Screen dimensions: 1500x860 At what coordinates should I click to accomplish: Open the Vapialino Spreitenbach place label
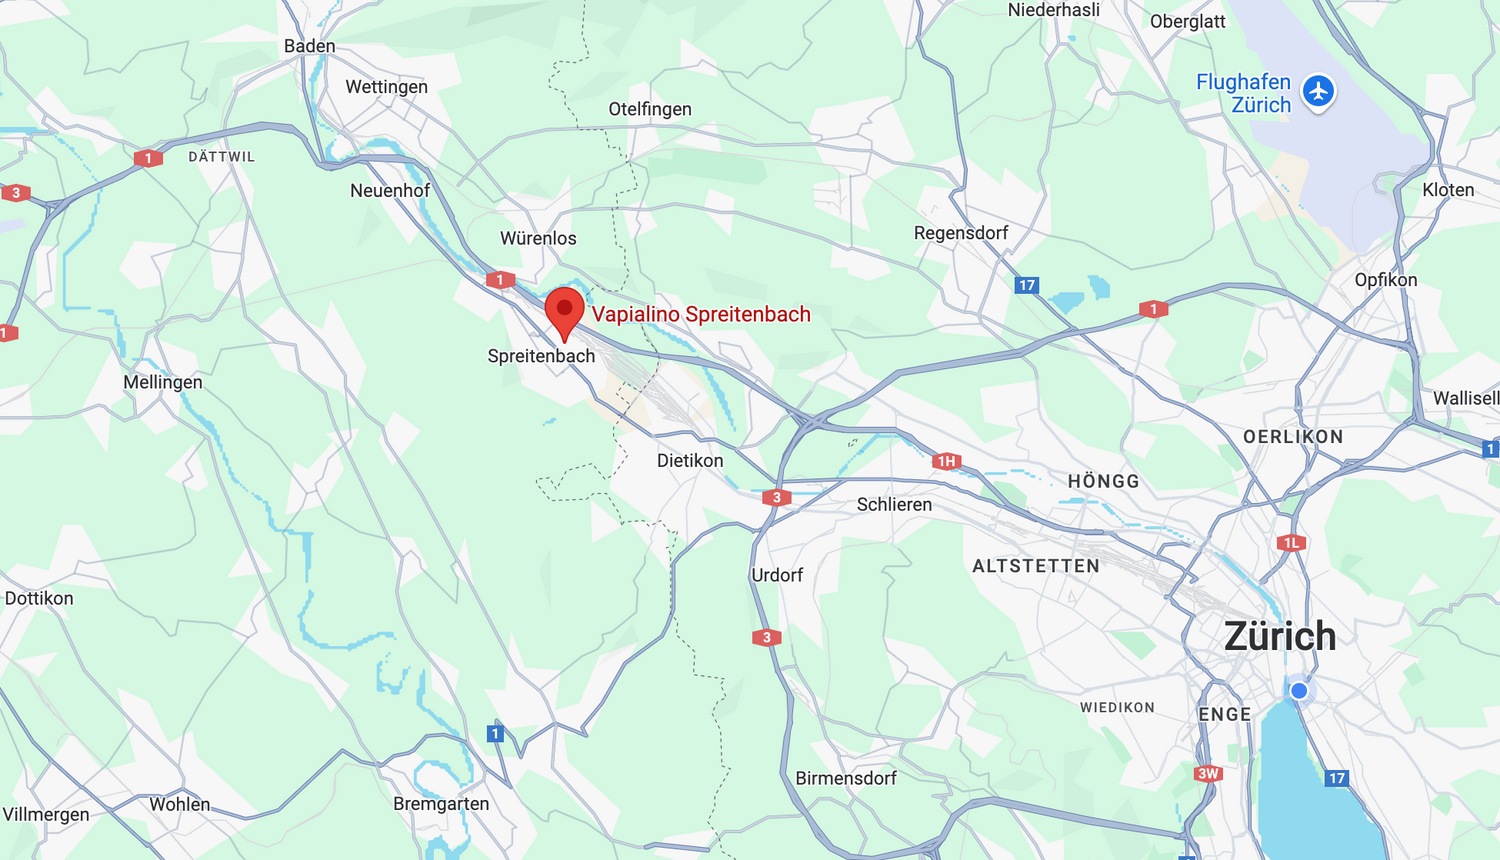[701, 314]
